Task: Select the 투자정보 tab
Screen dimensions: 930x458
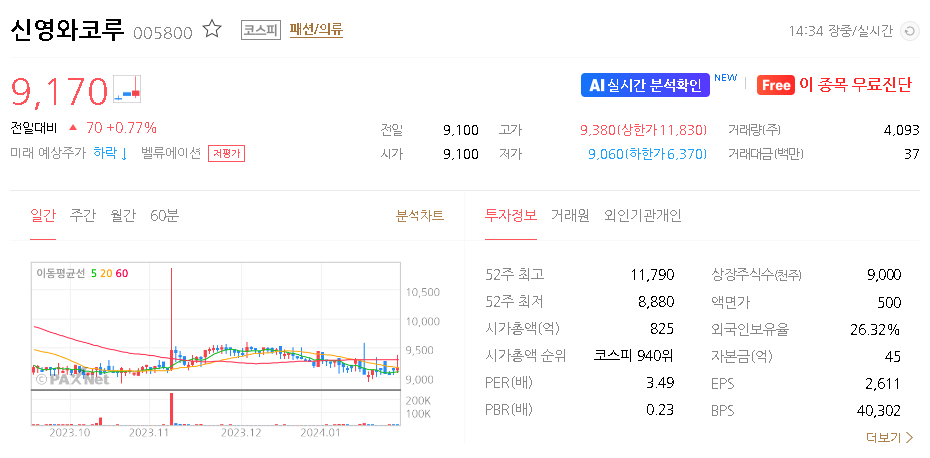Action: (511, 215)
